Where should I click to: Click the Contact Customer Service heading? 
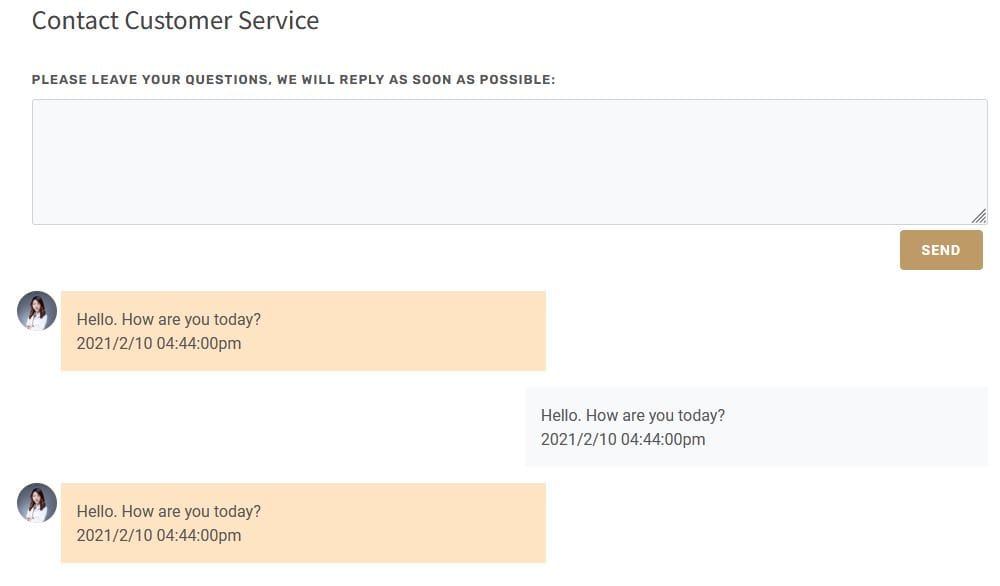pos(175,20)
